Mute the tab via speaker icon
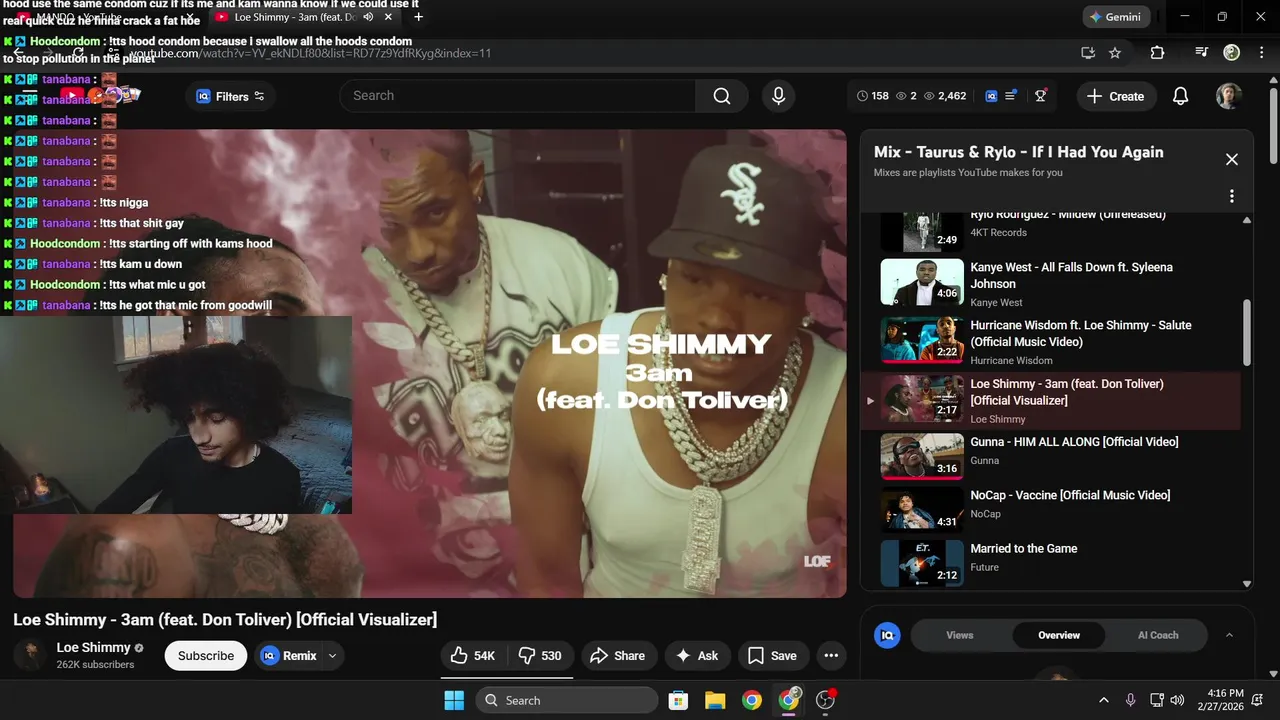The image size is (1280, 720). click(x=368, y=17)
